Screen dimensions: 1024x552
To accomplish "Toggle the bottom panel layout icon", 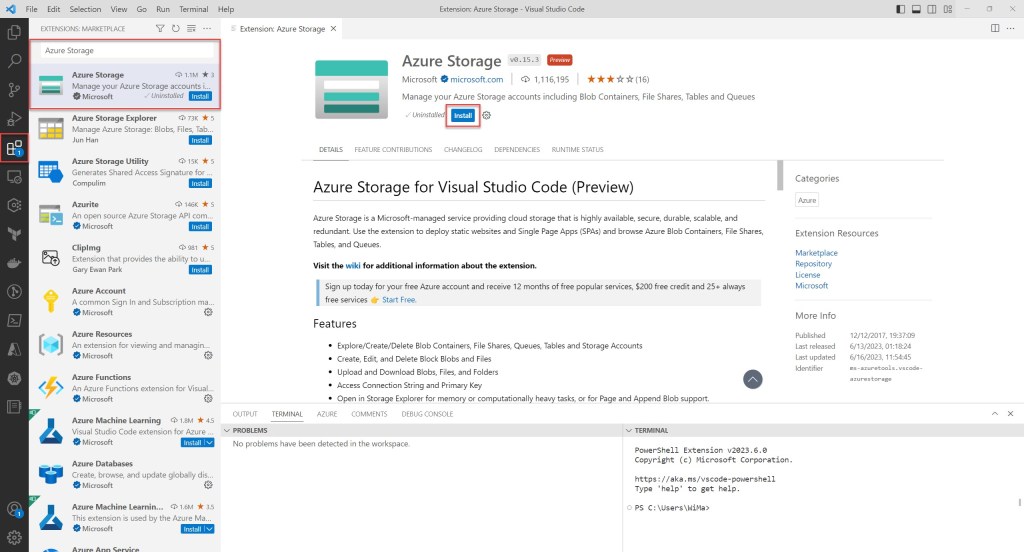I will click(917, 9).
